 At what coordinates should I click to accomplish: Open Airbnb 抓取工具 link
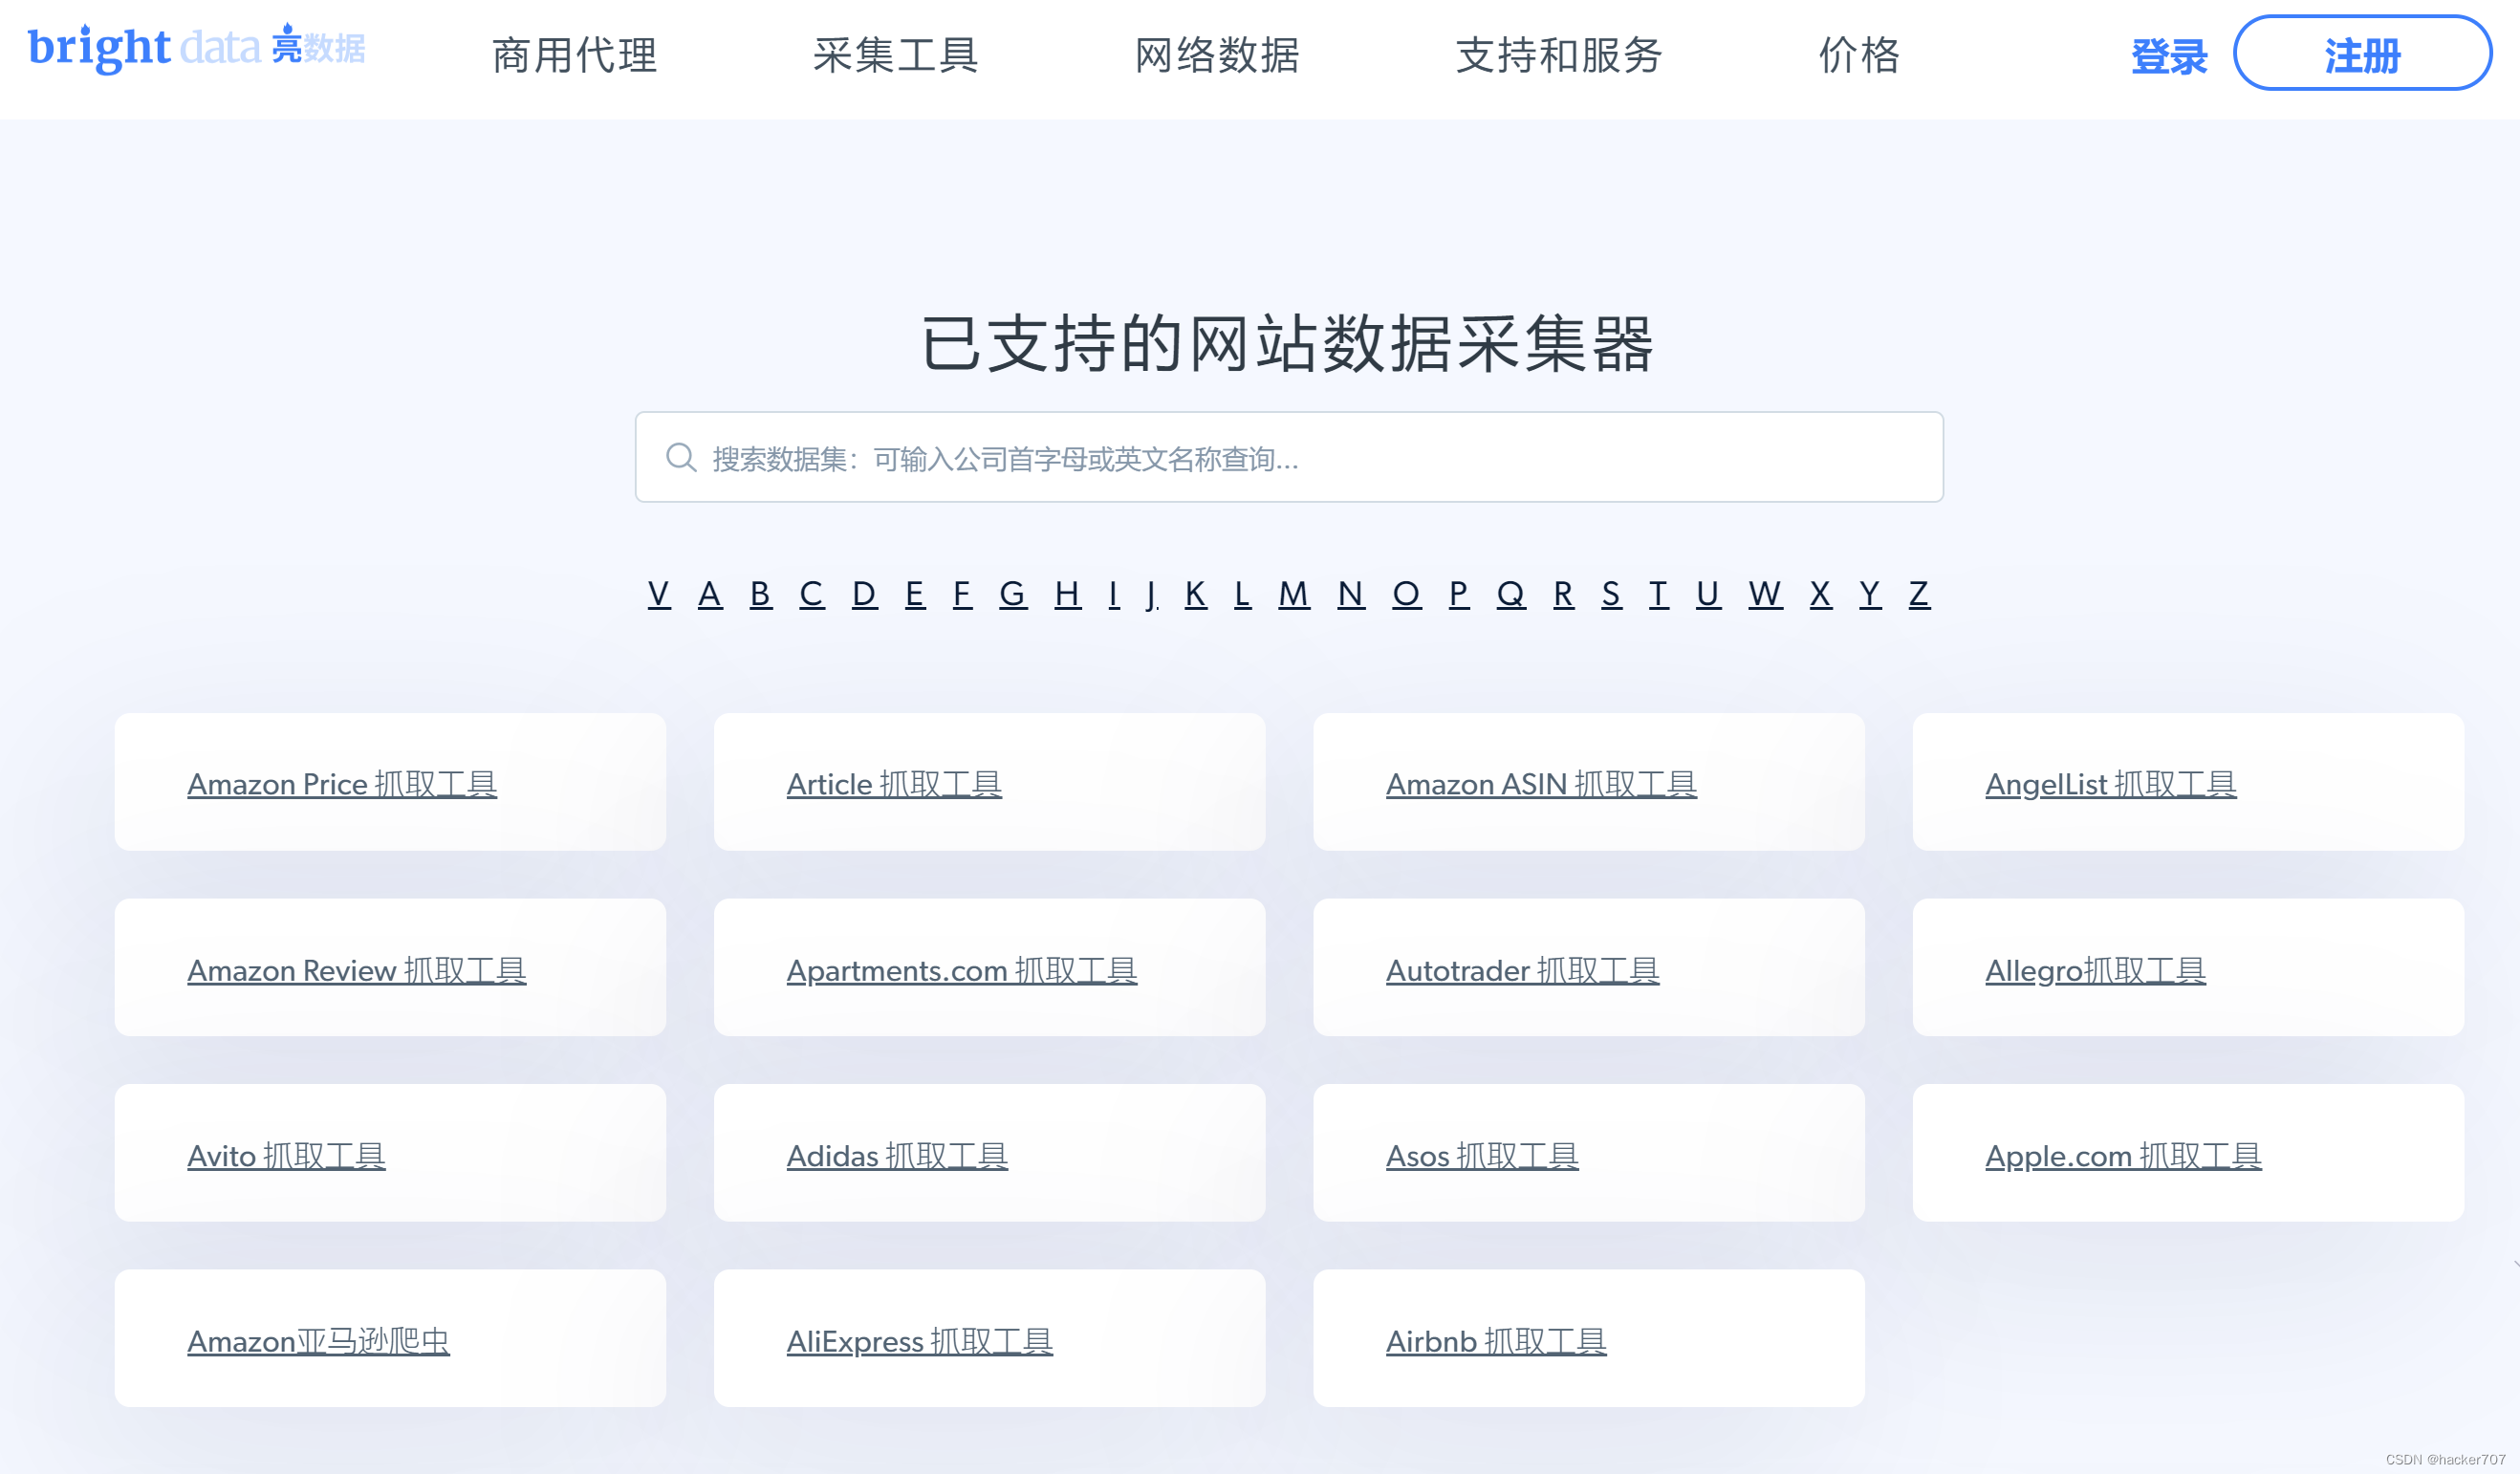click(1496, 1341)
